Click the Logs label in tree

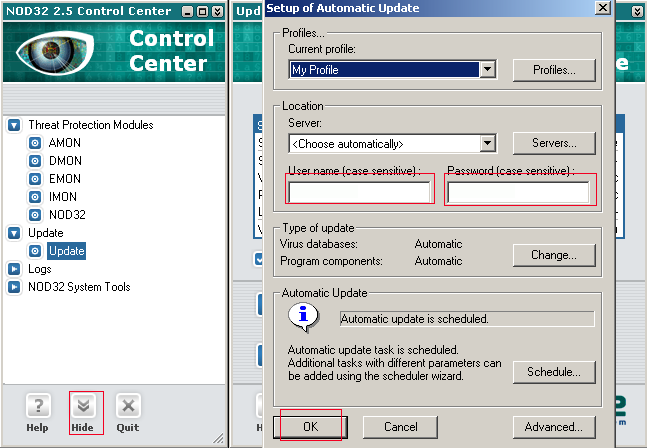(40, 269)
